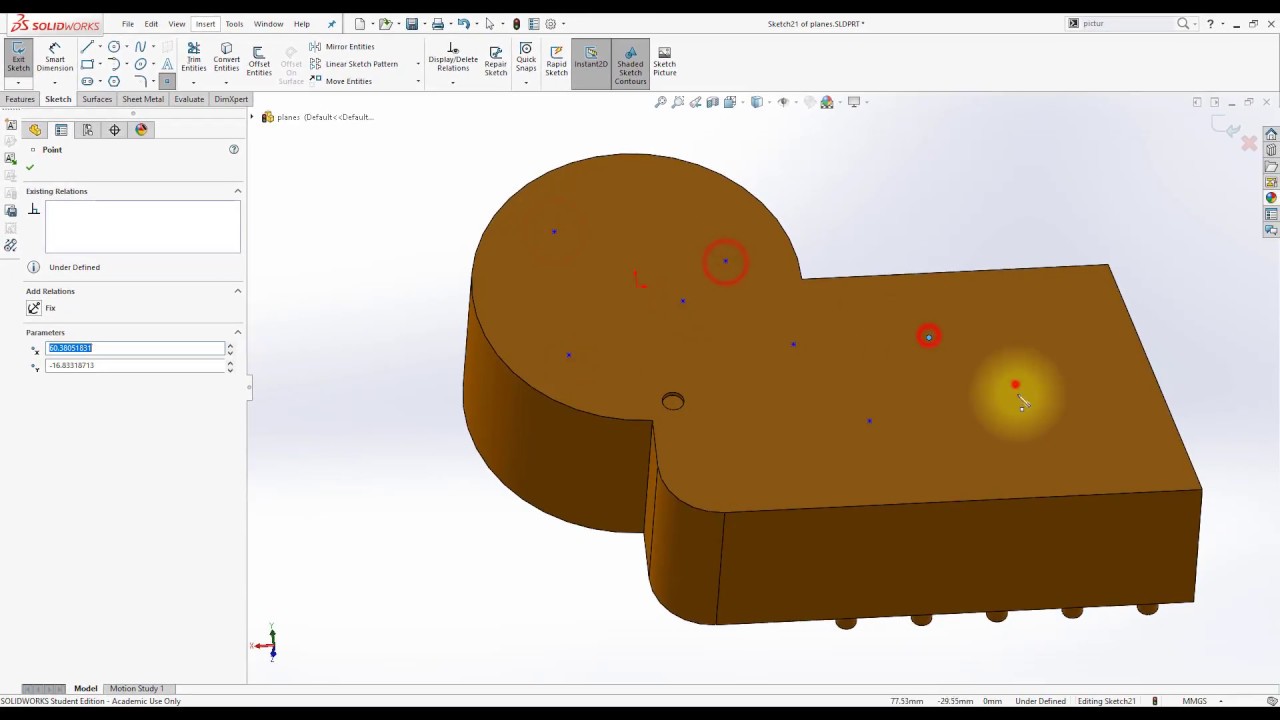This screenshot has width=1280, height=720.
Task: Open Point property help icon
Action: (234, 149)
